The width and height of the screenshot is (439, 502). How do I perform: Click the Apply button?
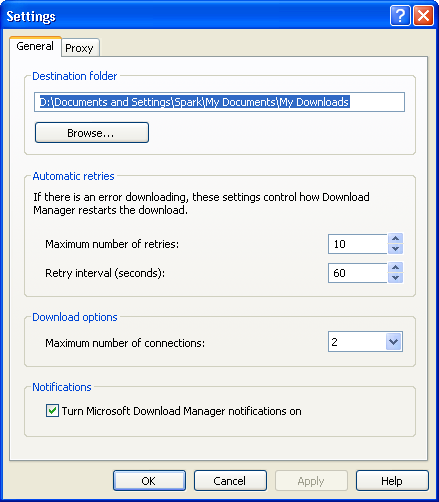click(311, 481)
